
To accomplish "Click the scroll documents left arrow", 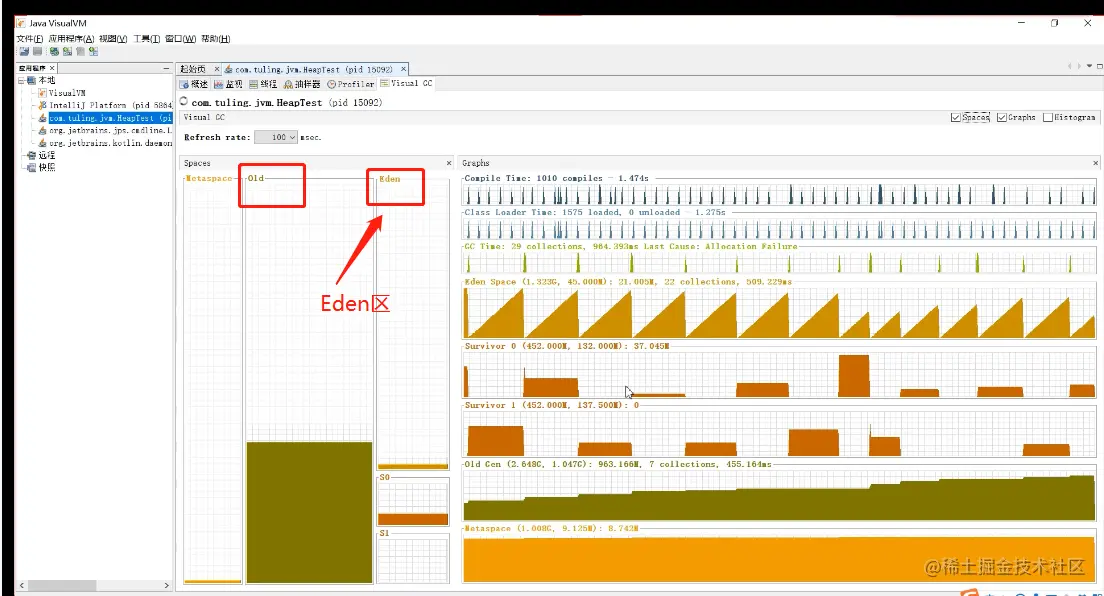I will point(1070,66).
